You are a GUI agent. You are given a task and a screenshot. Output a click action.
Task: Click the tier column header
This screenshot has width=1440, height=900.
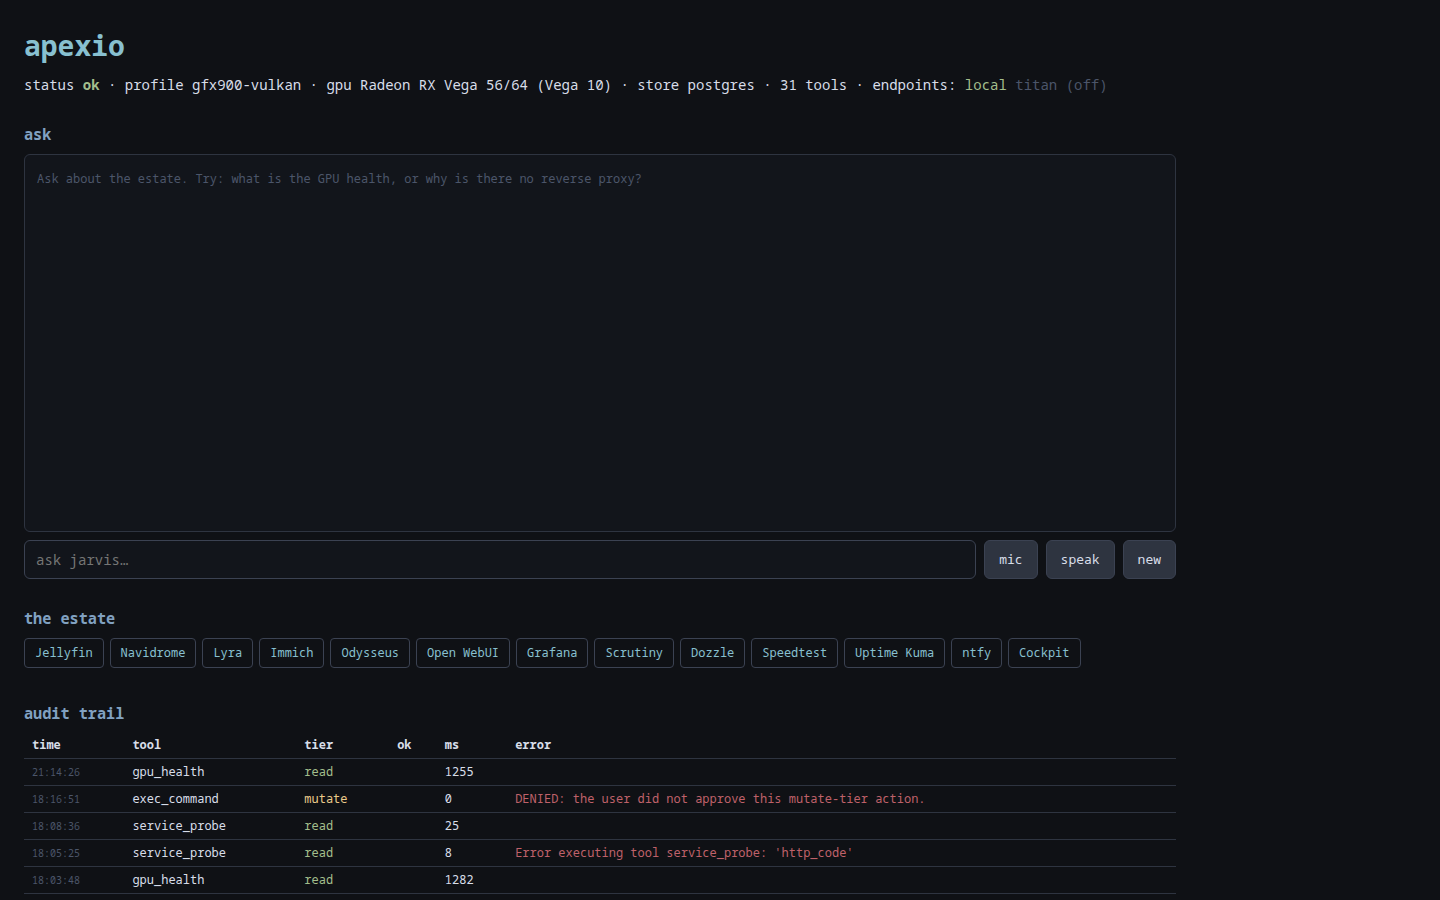(x=319, y=745)
